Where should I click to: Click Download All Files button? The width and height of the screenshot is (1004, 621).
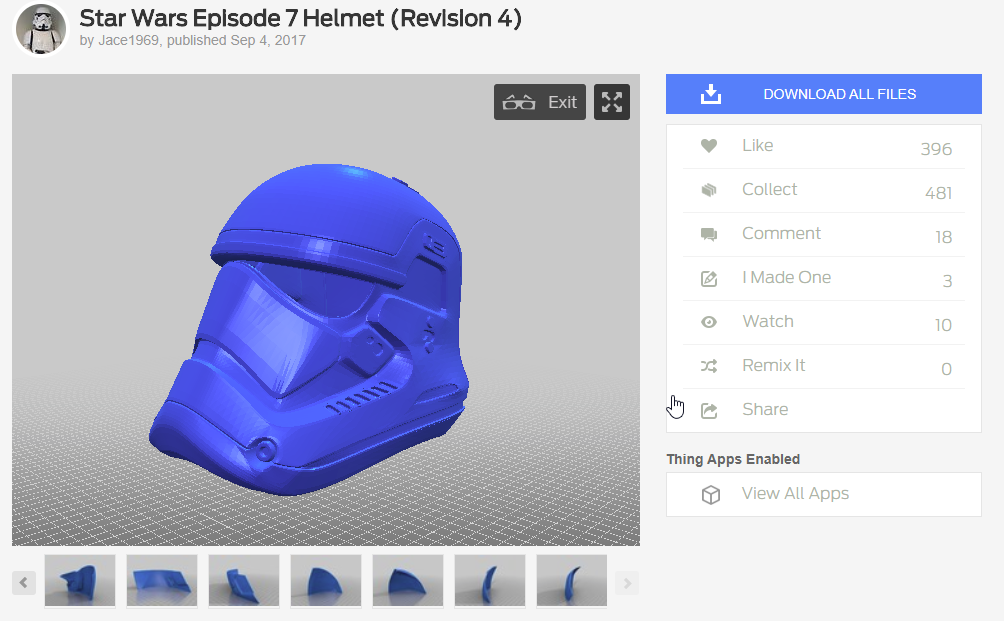click(x=823, y=94)
